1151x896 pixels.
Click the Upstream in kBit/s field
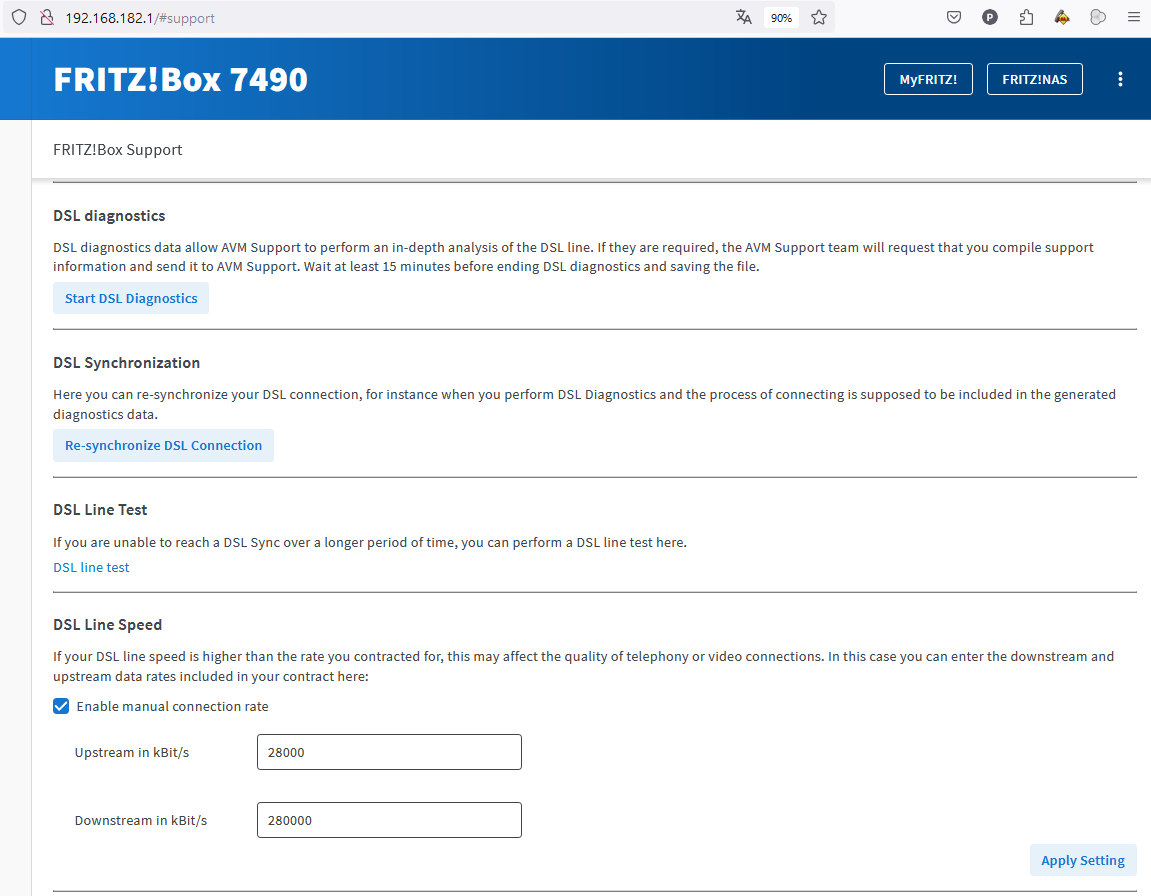pyautogui.click(x=389, y=752)
